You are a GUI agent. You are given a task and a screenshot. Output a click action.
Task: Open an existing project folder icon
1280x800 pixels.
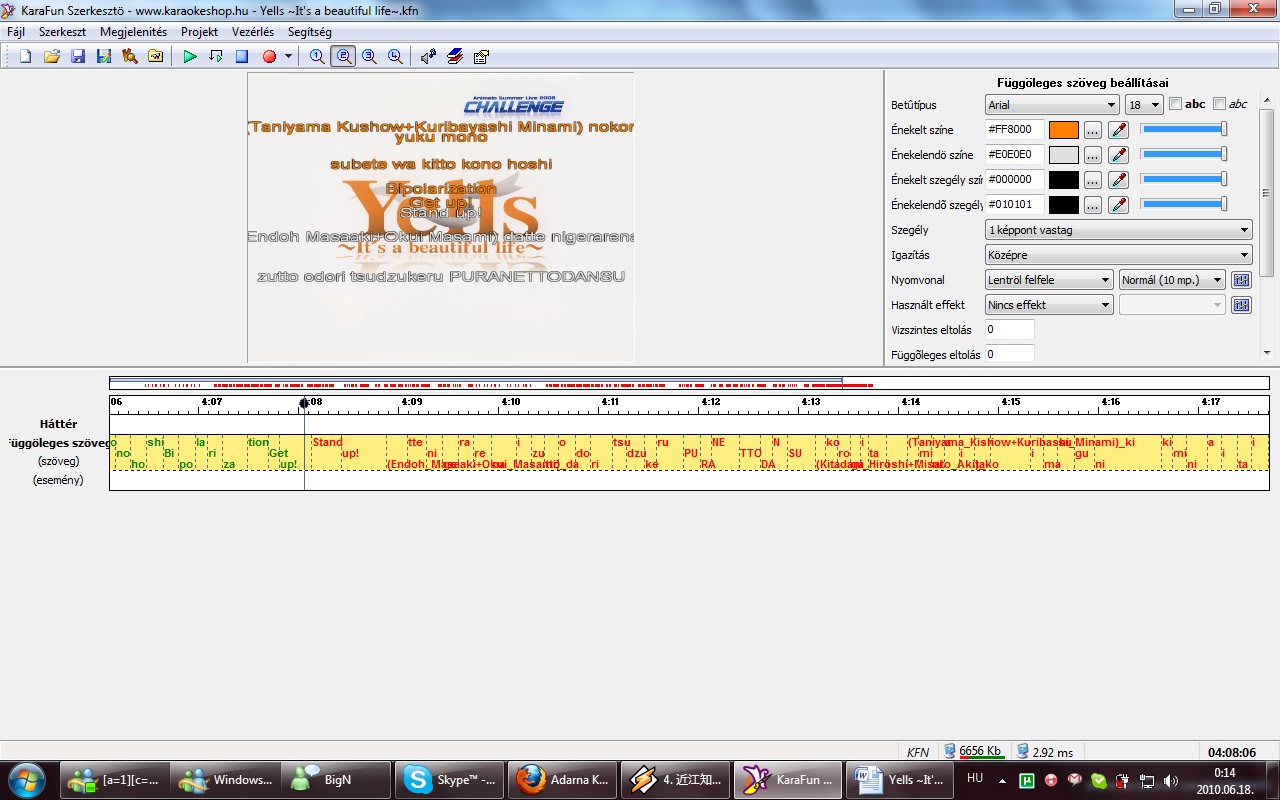(x=52, y=57)
